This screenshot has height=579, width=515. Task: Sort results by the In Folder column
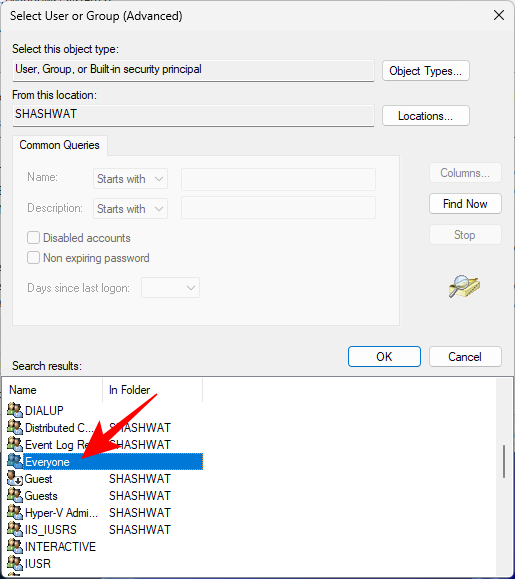coord(152,390)
